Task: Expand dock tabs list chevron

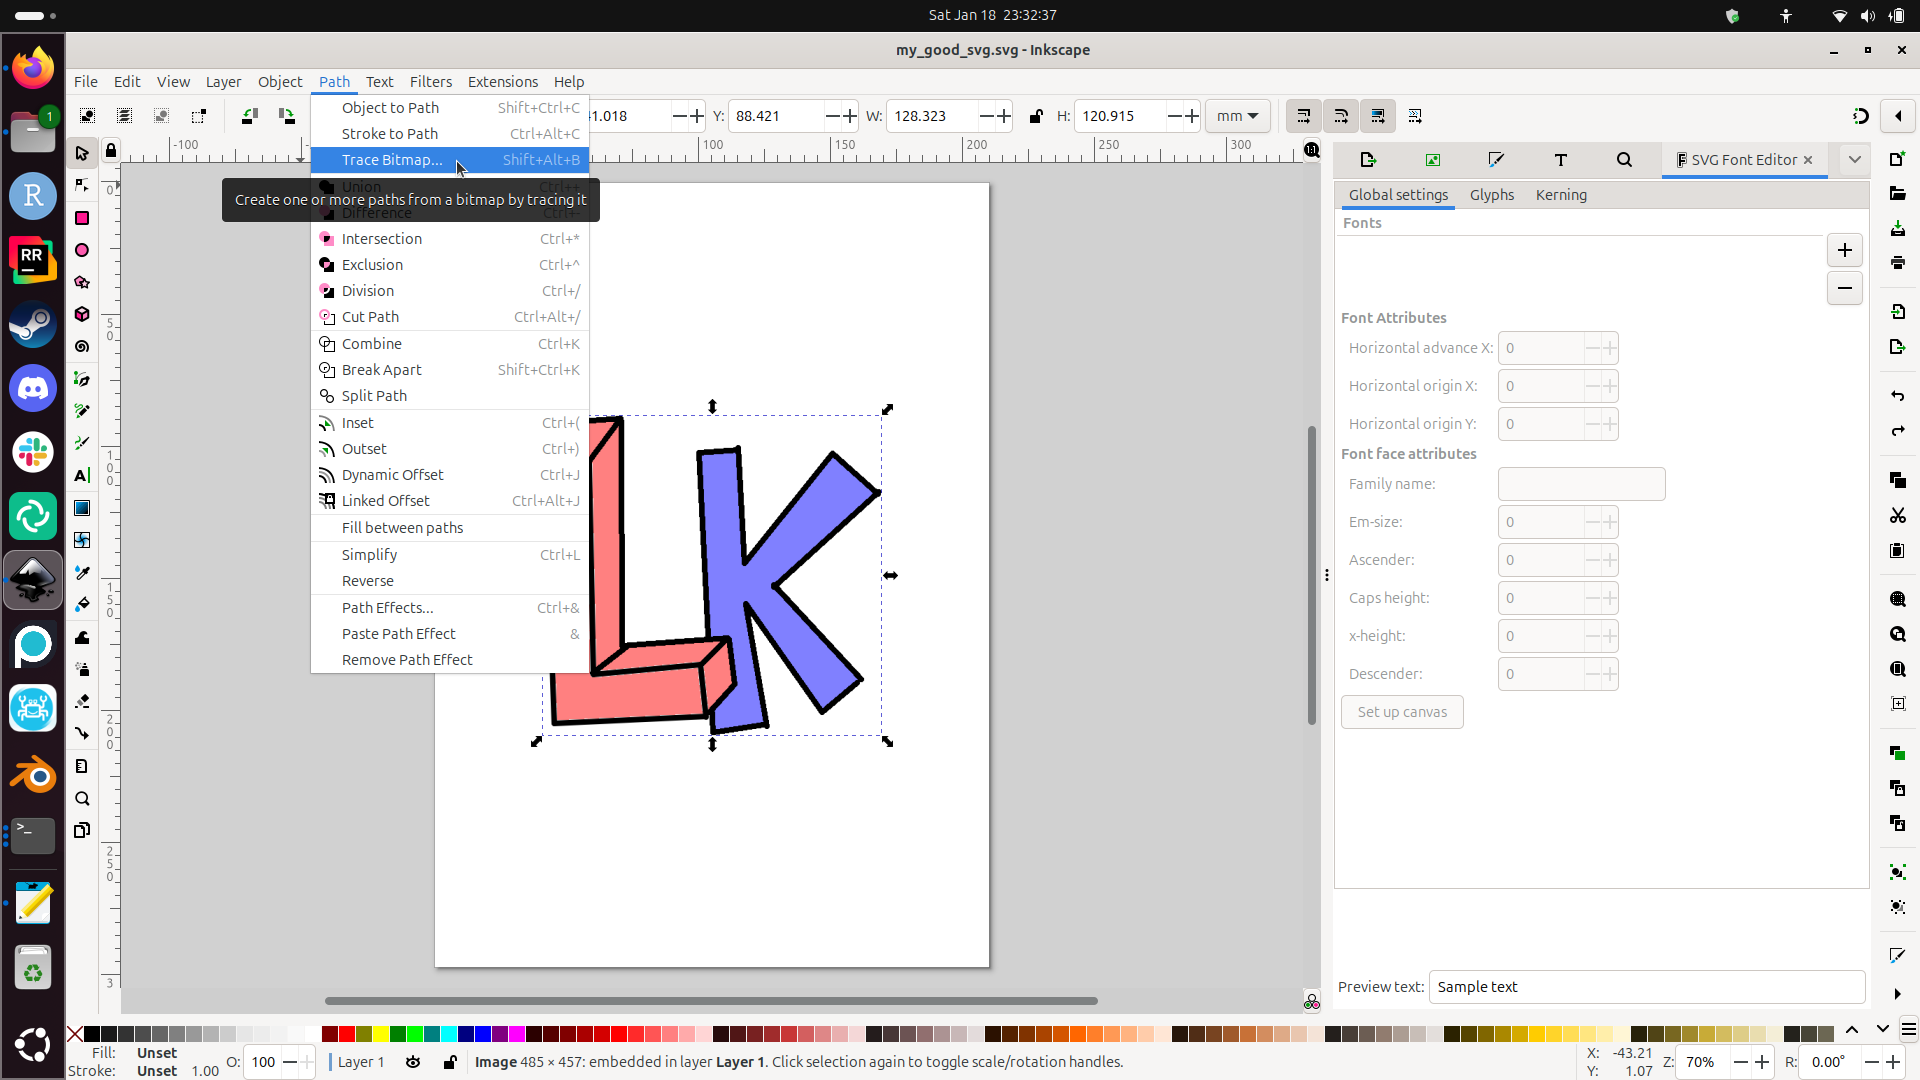Action: click(x=1854, y=160)
